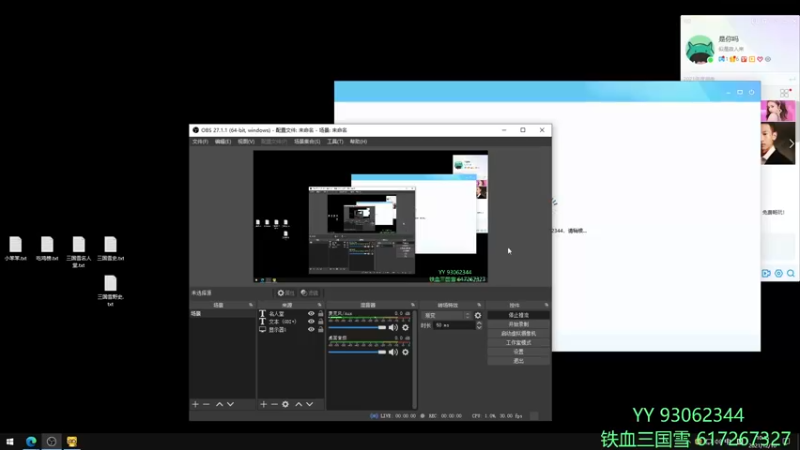
Task: Pop out the Scene Transitions dock icon
Action: point(479,305)
